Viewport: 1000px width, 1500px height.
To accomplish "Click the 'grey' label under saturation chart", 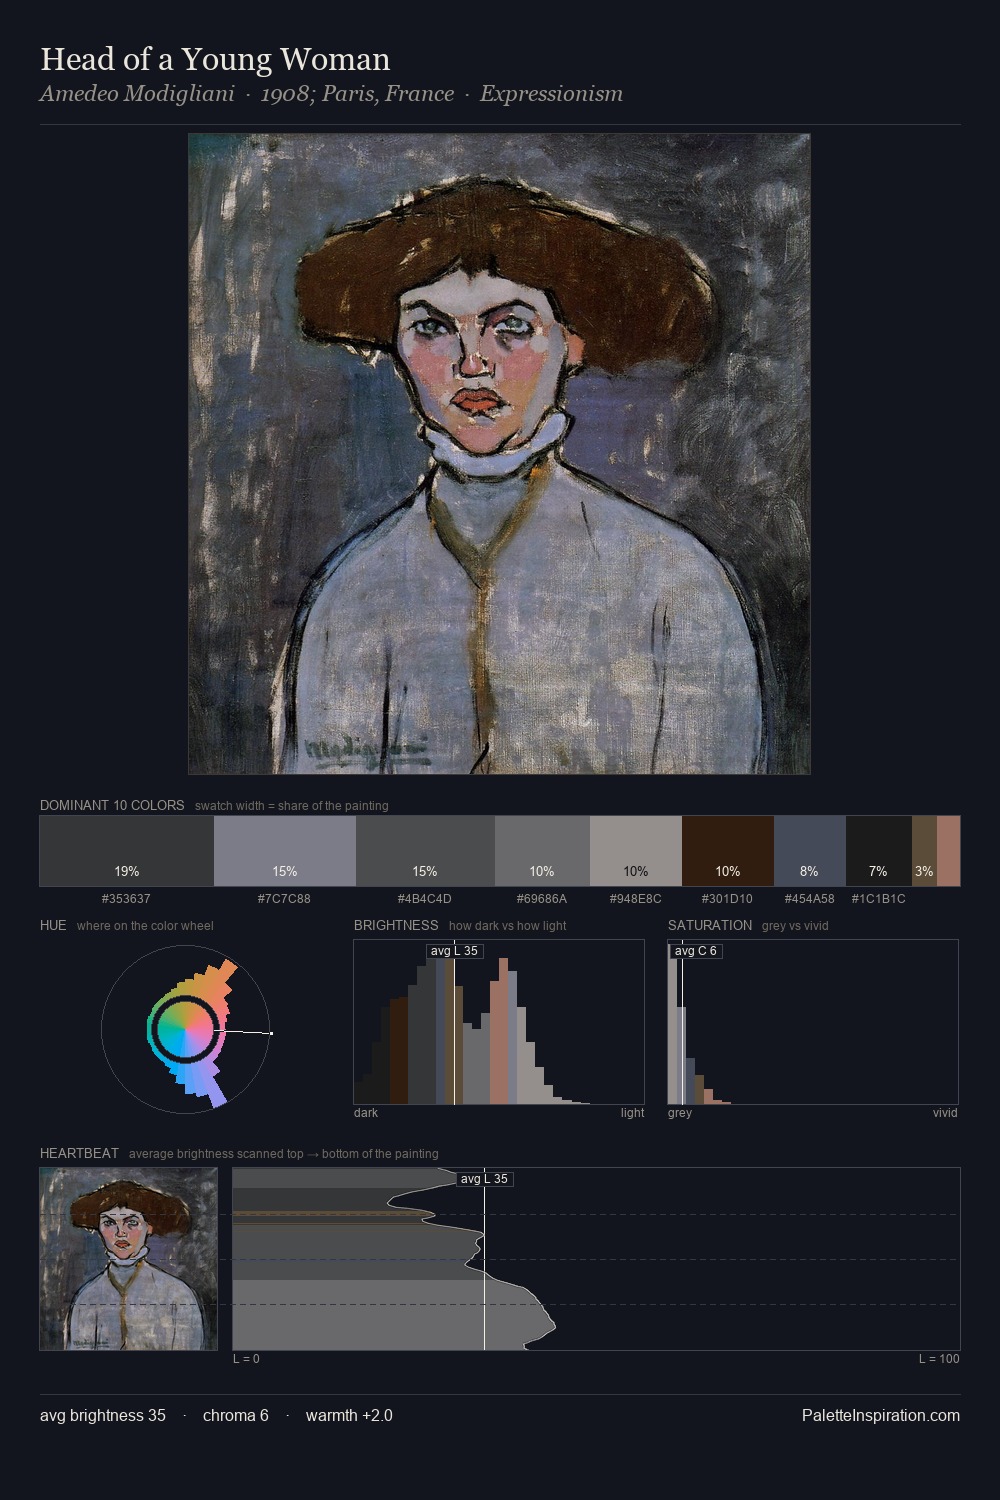I will point(680,1113).
